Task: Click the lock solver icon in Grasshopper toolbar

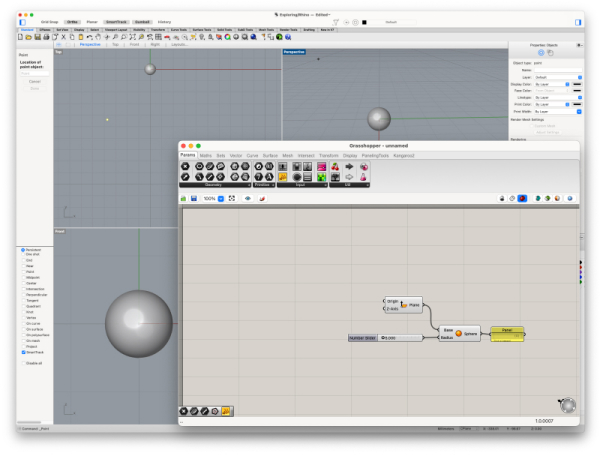Action: click(502, 198)
